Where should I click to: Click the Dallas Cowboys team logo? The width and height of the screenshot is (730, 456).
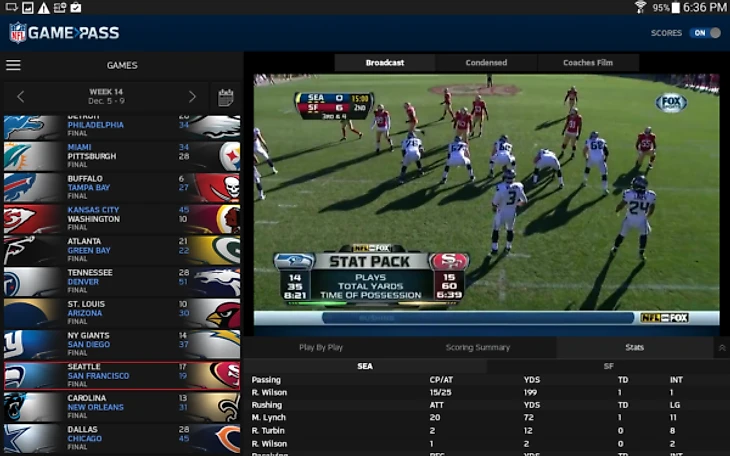point(32,438)
